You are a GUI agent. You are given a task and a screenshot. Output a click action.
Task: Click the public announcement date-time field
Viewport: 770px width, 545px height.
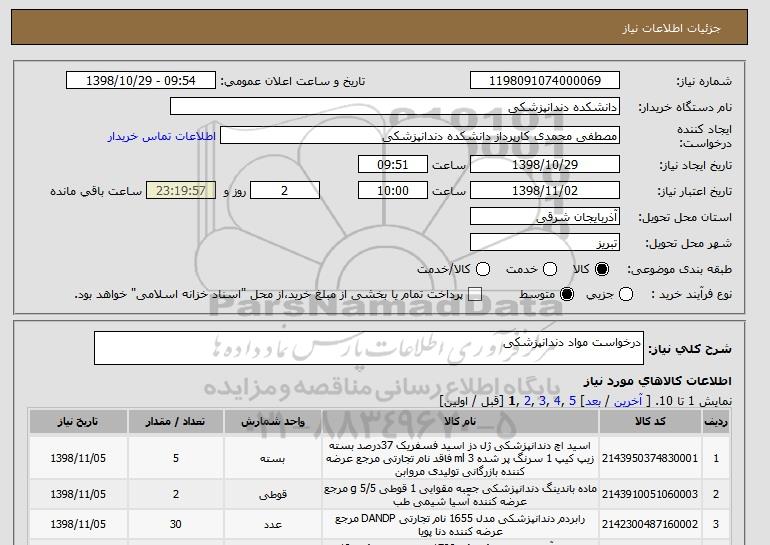[x=141, y=81]
